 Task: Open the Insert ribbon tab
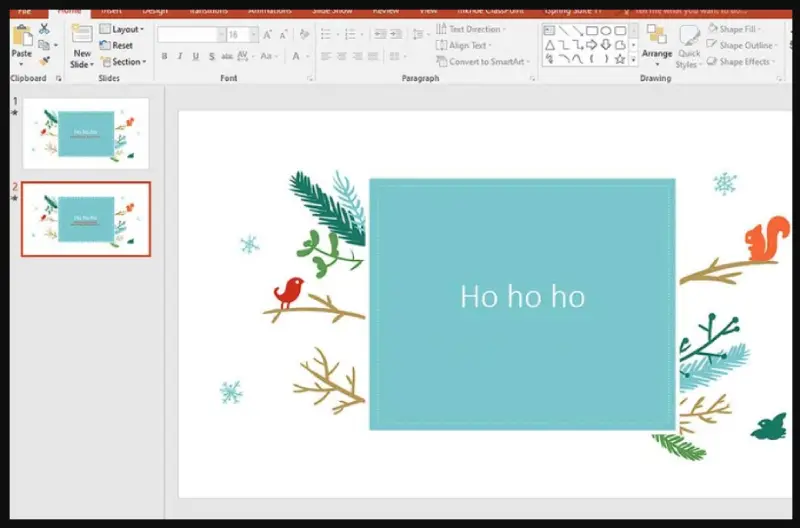pos(111,11)
